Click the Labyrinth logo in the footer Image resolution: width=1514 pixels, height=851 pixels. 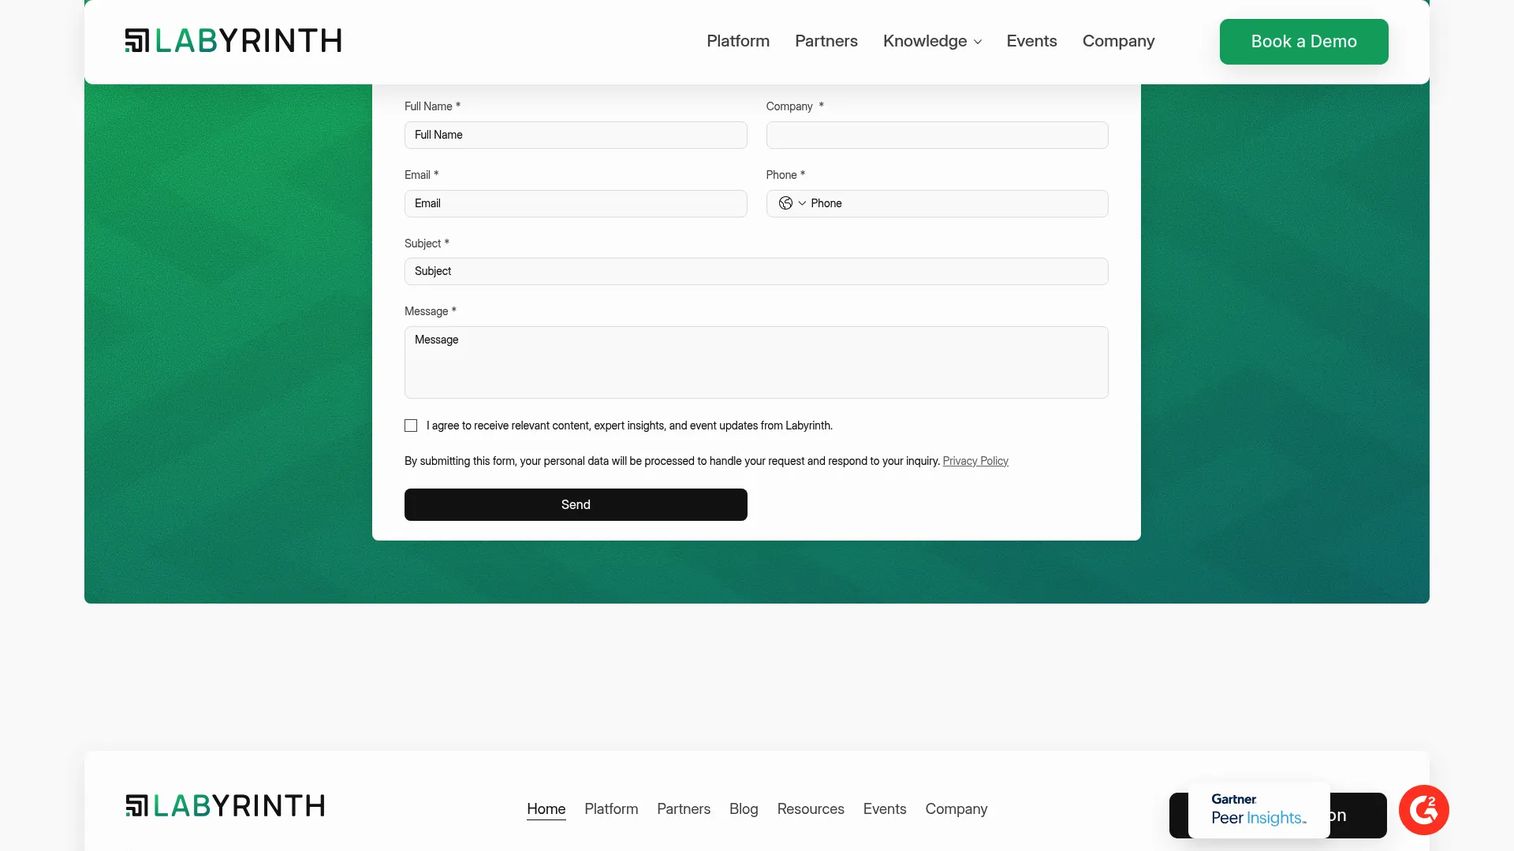pyautogui.click(x=225, y=806)
